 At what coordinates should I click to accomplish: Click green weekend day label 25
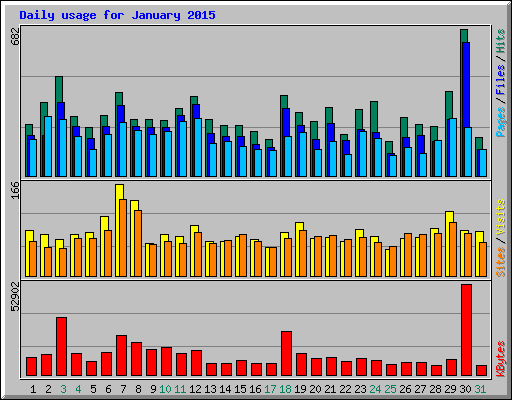click(x=390, y=389)
